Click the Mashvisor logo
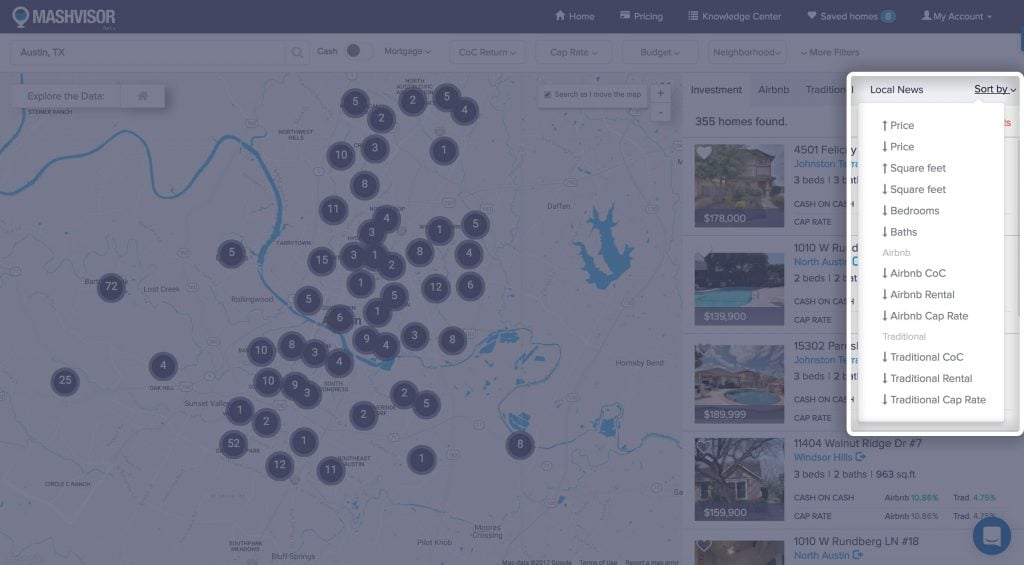Screen dimensions: 1024x565 pyautogui.click(x=64, y=17)
